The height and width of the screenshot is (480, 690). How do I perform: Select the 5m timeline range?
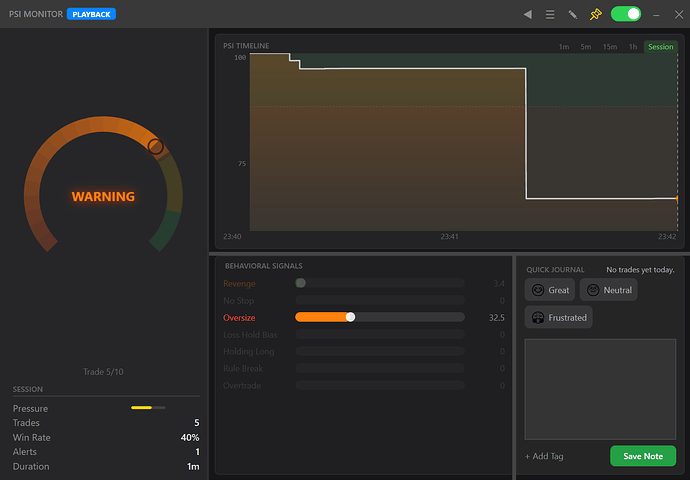[586, 47]
